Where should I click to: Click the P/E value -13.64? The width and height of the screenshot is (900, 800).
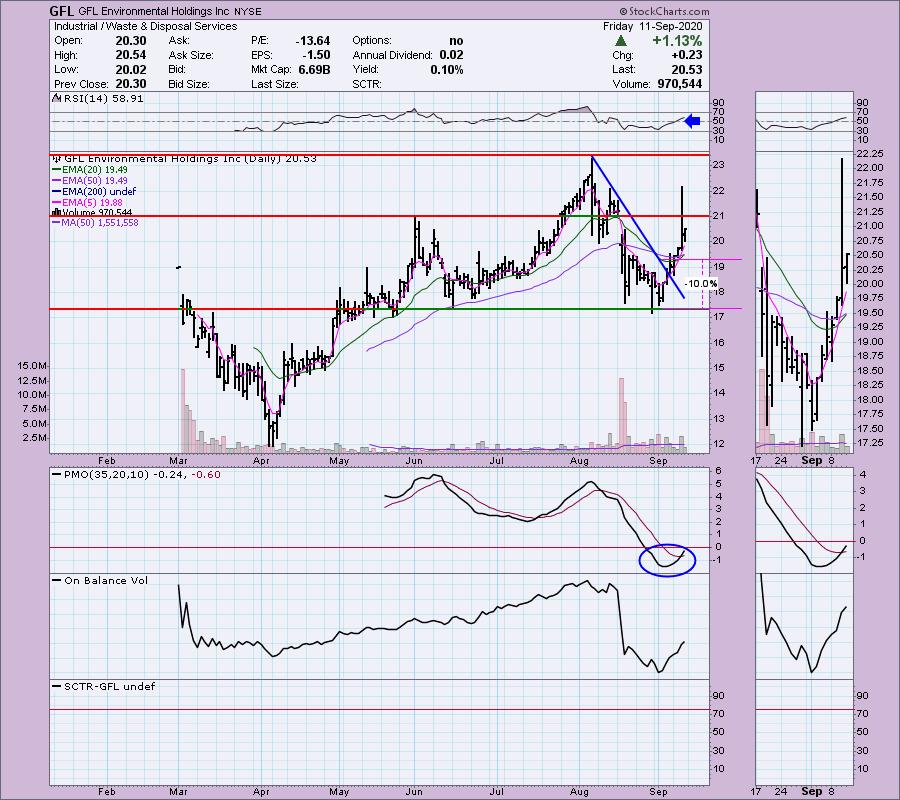pyautogui.click(x=313, y=41)
